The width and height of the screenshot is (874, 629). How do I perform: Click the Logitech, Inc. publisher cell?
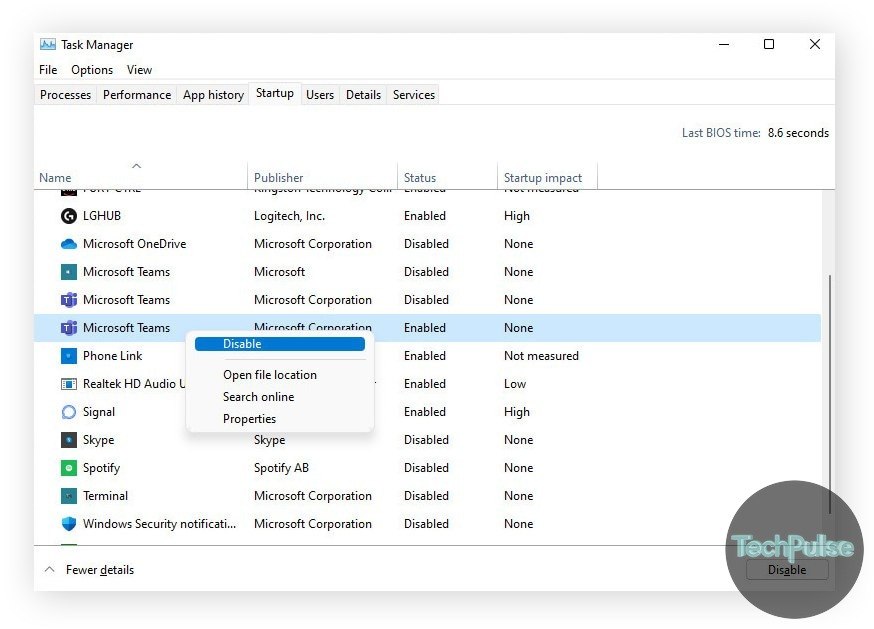click(x=289, y=216)
